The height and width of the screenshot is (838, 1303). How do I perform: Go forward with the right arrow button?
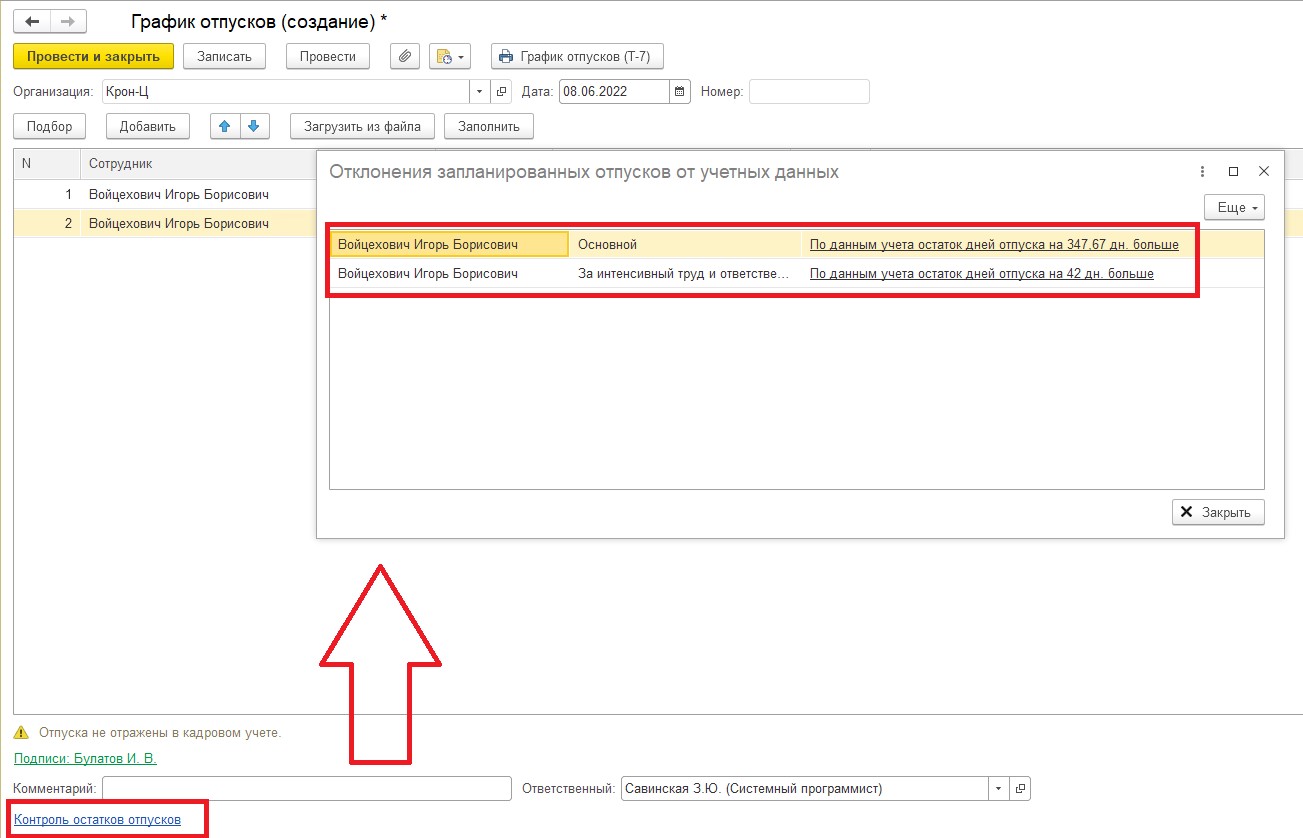tap(67, 21)
